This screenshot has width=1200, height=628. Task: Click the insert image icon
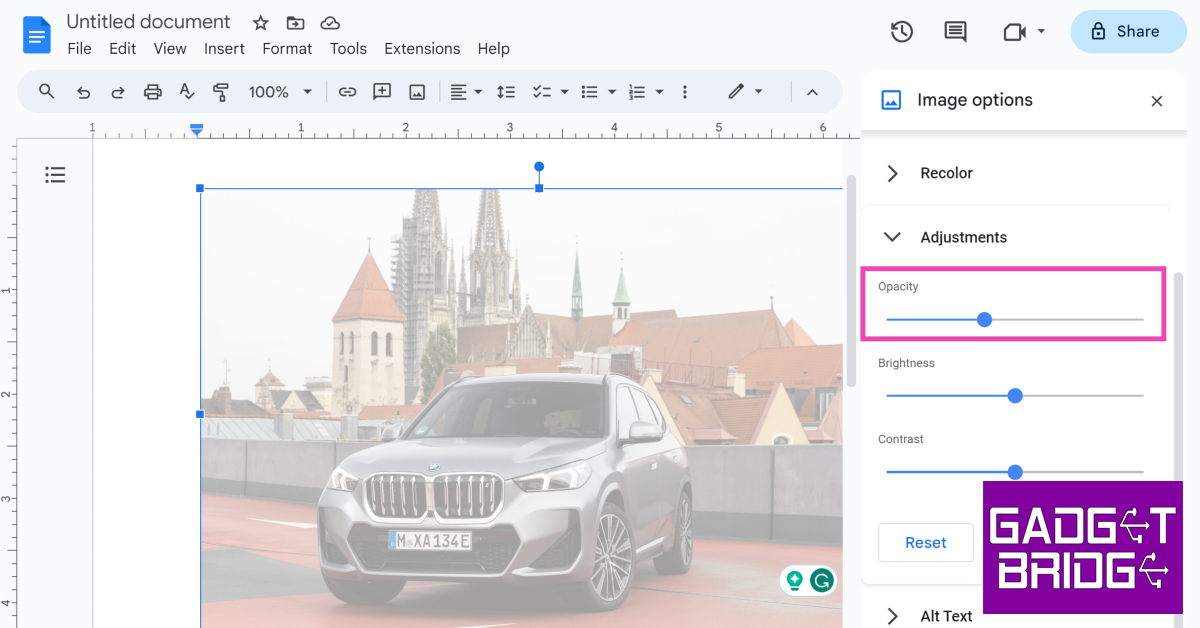(417, 92)
